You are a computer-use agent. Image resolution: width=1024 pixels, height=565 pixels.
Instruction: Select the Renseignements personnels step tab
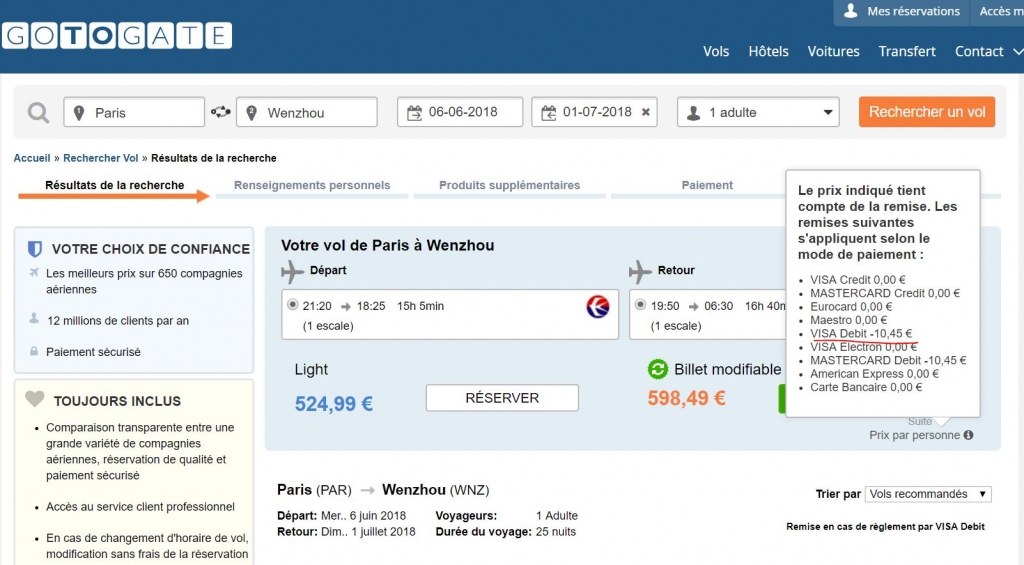tap(312, 186)
